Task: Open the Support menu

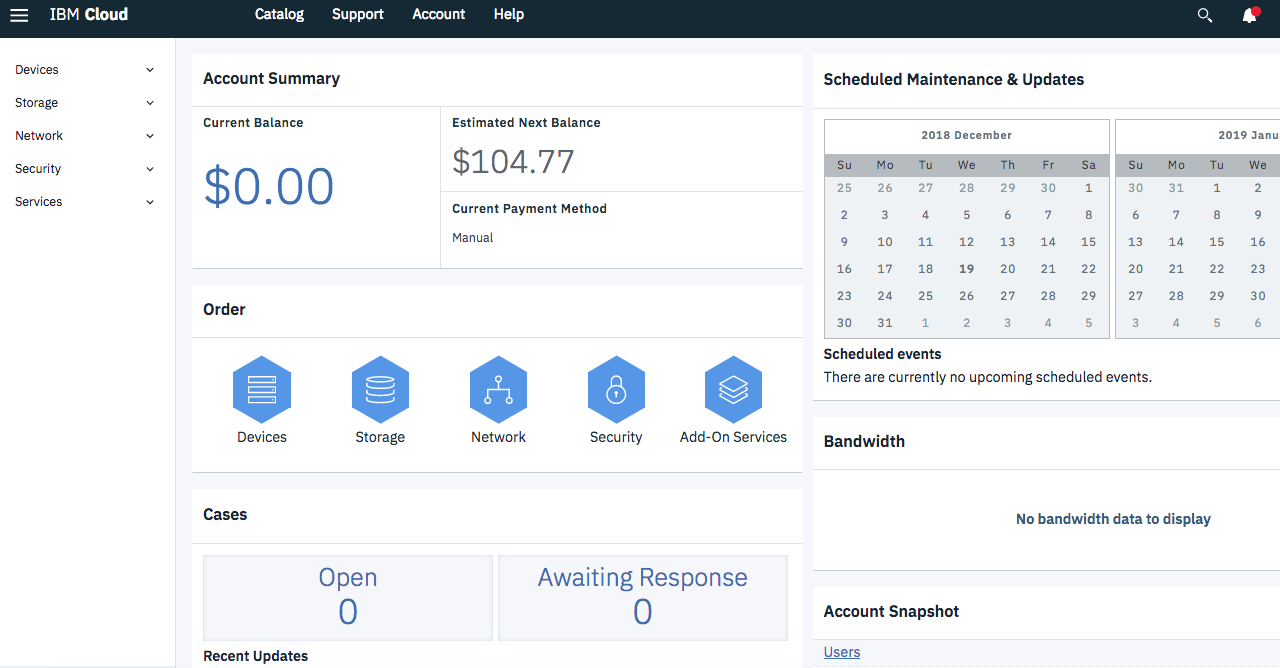Action: pos(357,14)
